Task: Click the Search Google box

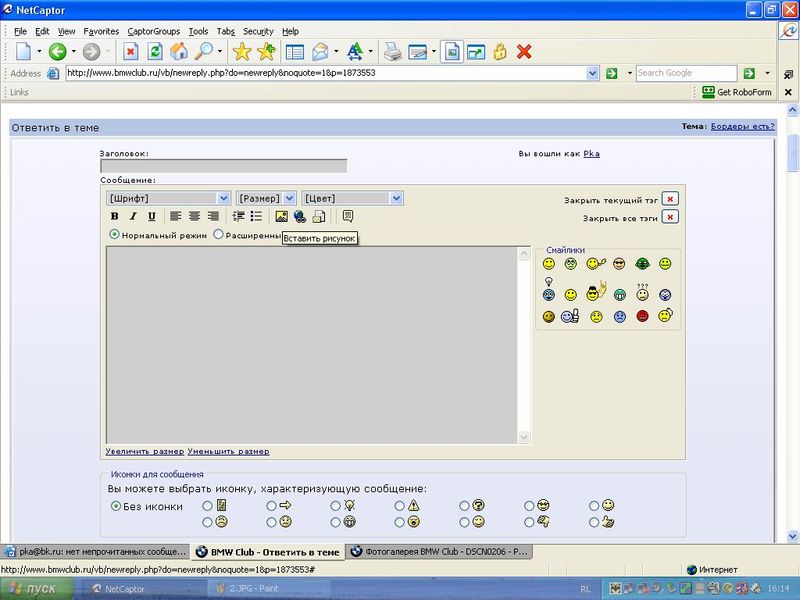Action: 686,73
